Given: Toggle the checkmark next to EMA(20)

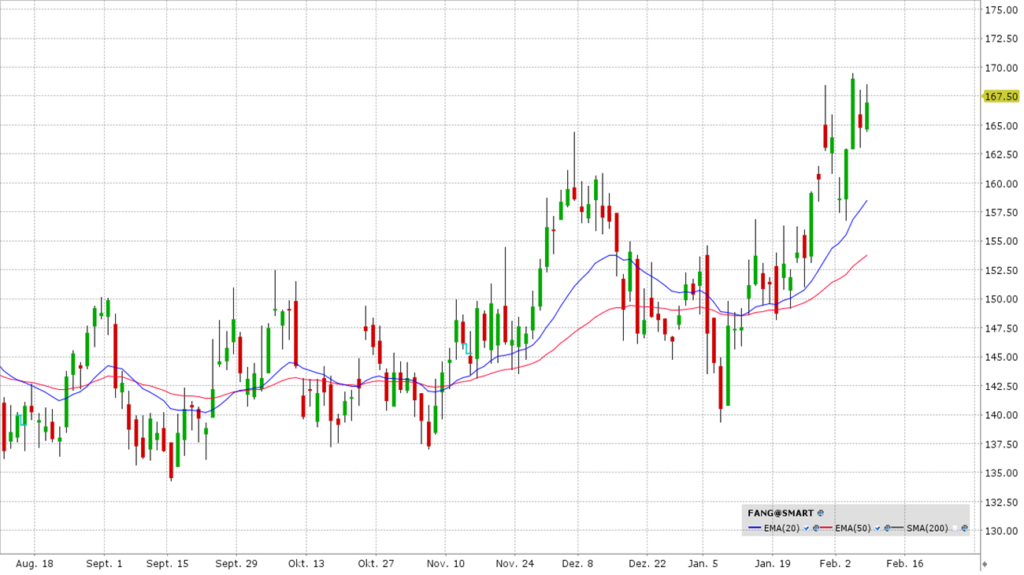Looking at the screenshot, I should pyautogui.click(x=806, y=528).
